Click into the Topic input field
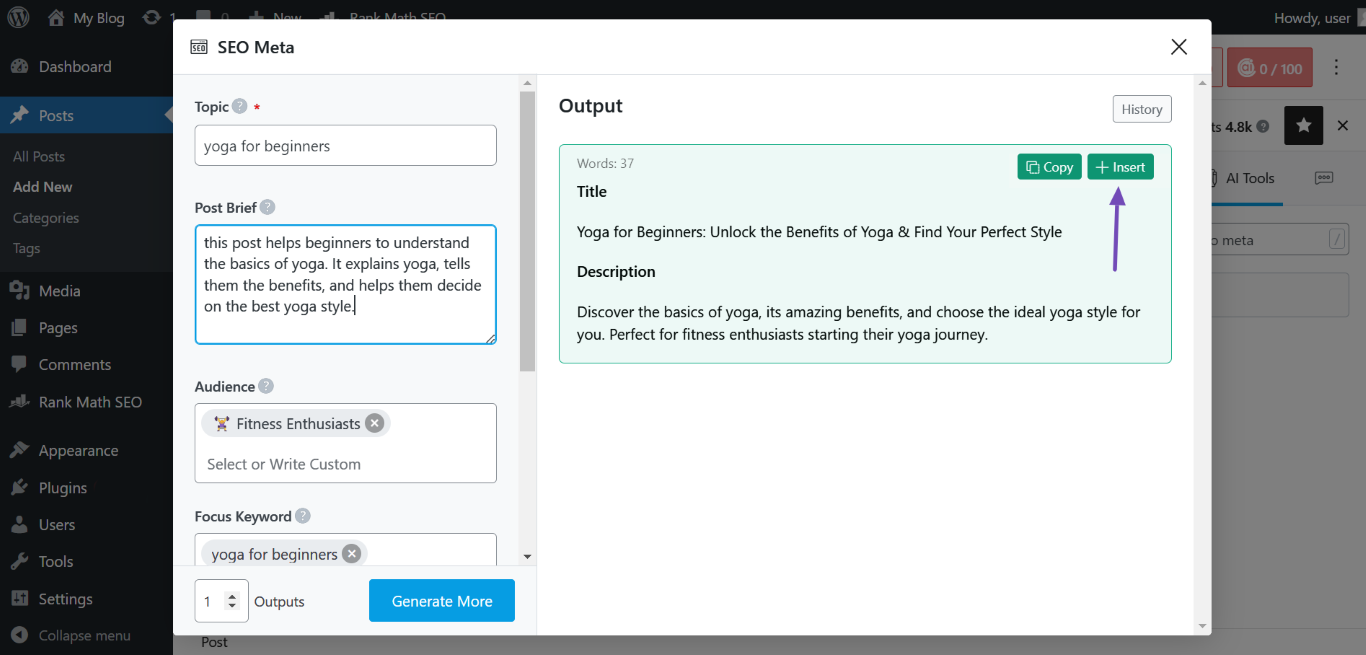Screen dimensions: 1366x655 coord(346,145)
